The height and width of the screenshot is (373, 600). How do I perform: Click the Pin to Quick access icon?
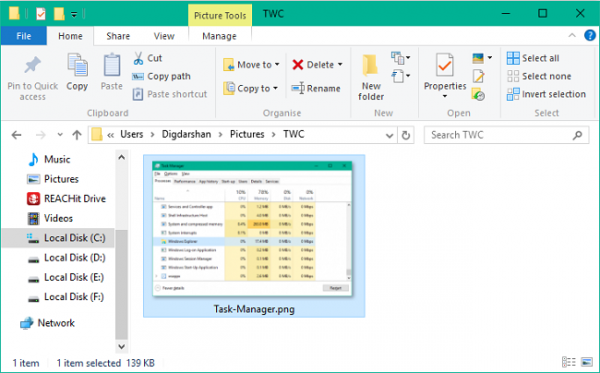[x=33, y=65]
